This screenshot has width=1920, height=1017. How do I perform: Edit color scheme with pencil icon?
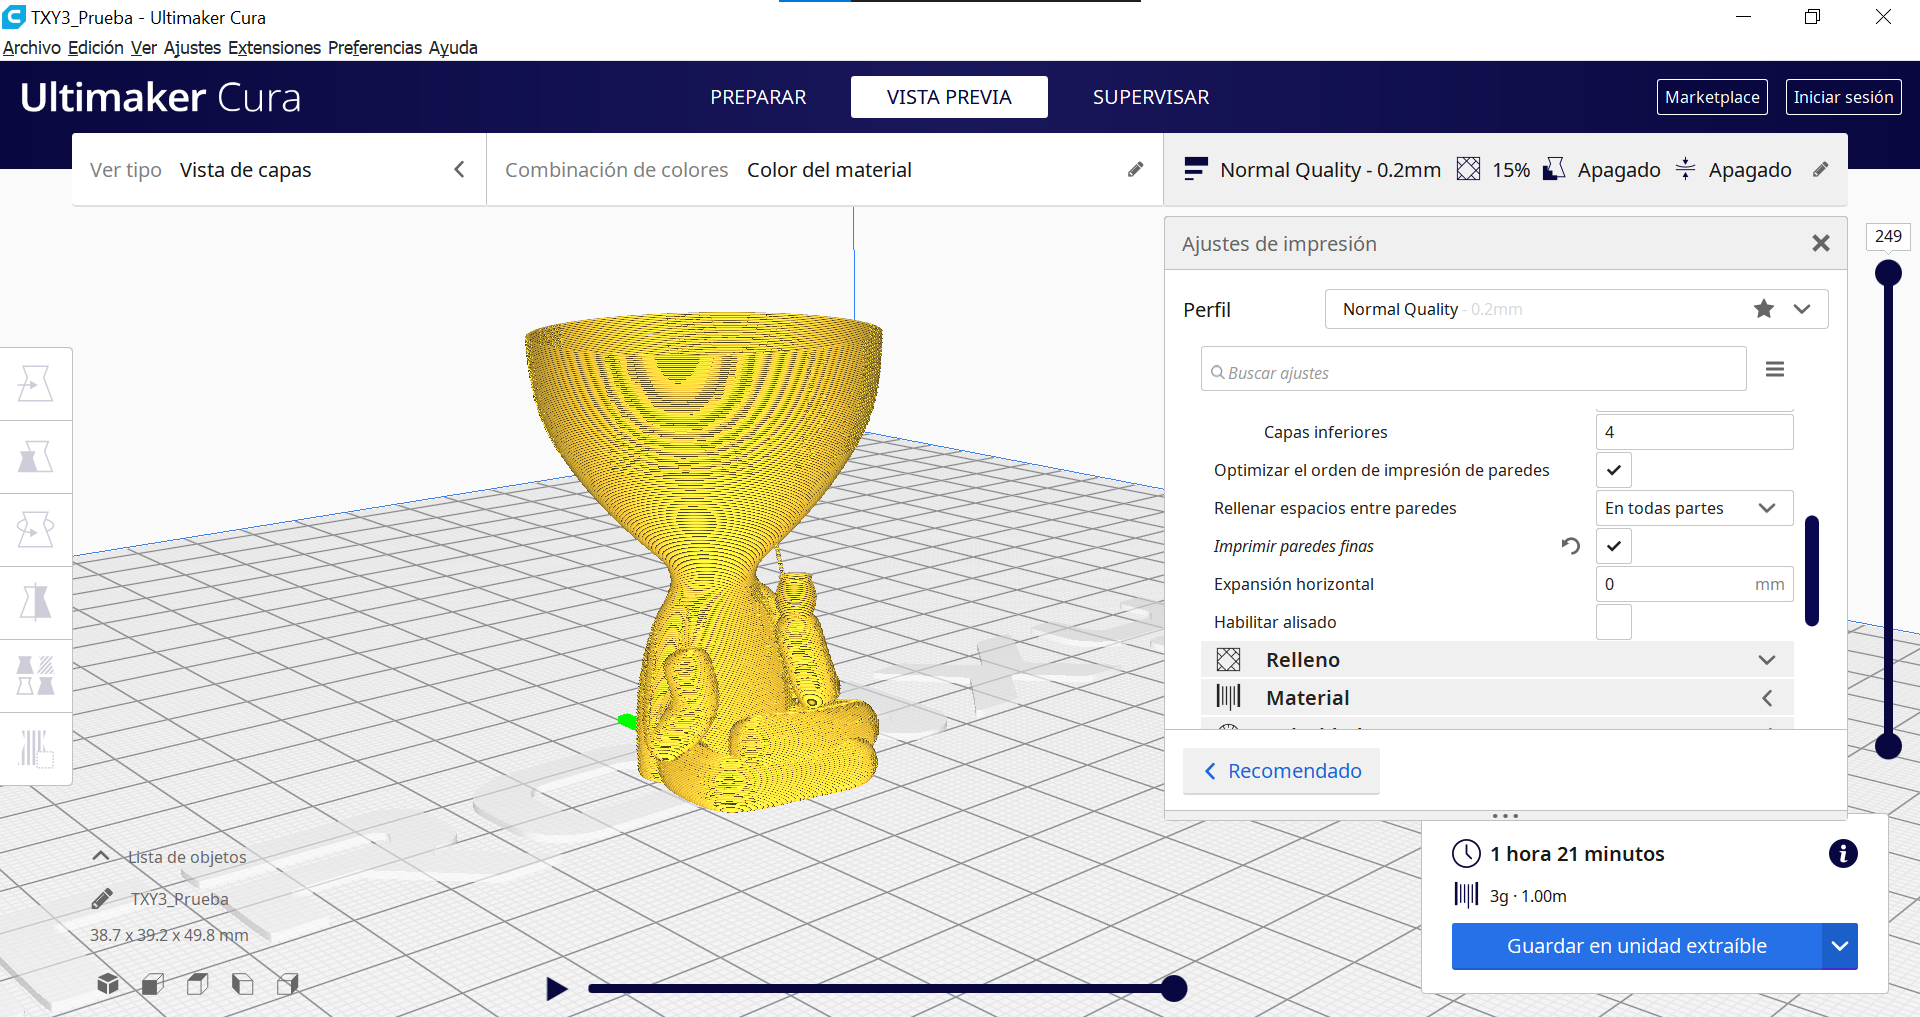click(x=1135, y=170)
